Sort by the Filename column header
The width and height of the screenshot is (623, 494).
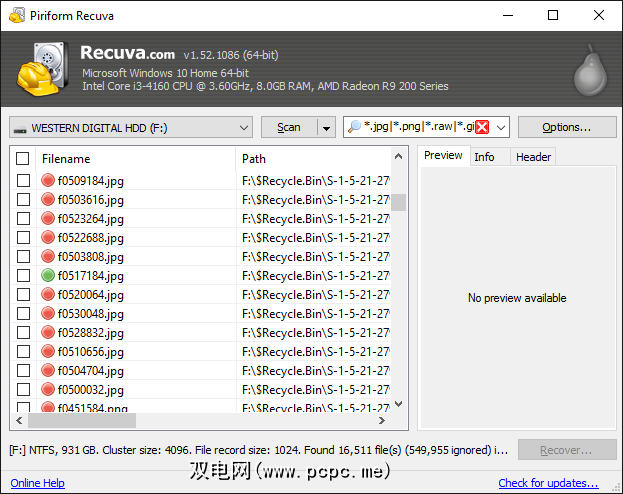click(136, 159)
